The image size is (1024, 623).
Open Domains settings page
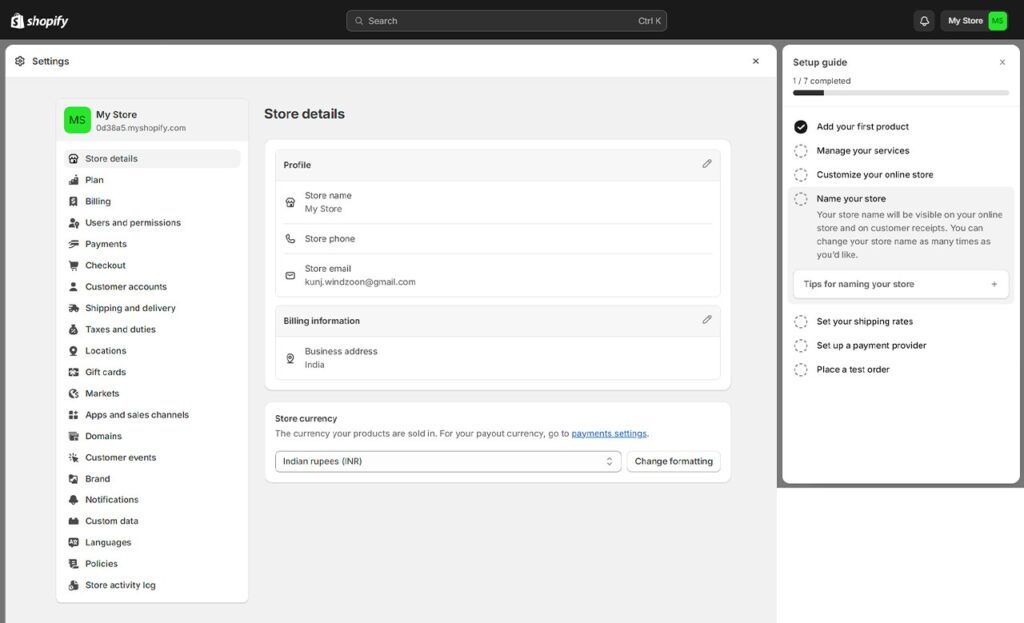click(103, 436)
